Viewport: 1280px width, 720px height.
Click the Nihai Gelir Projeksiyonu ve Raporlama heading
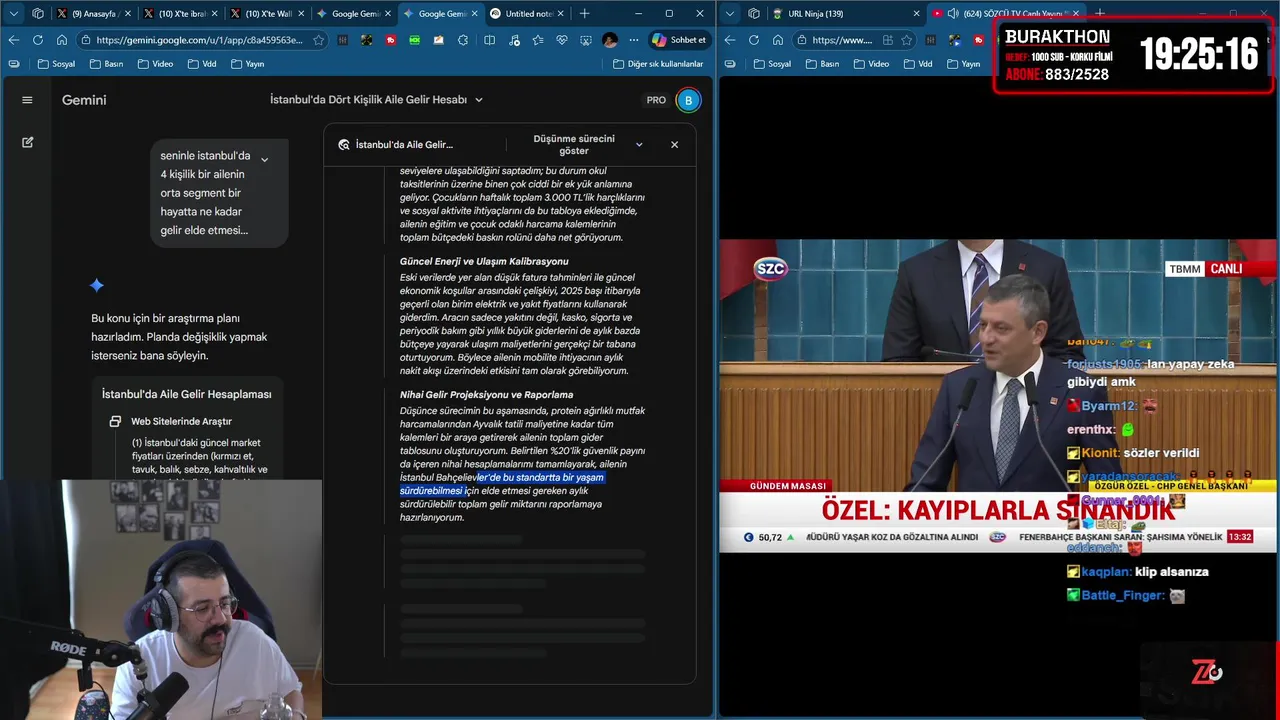[486, 394]
